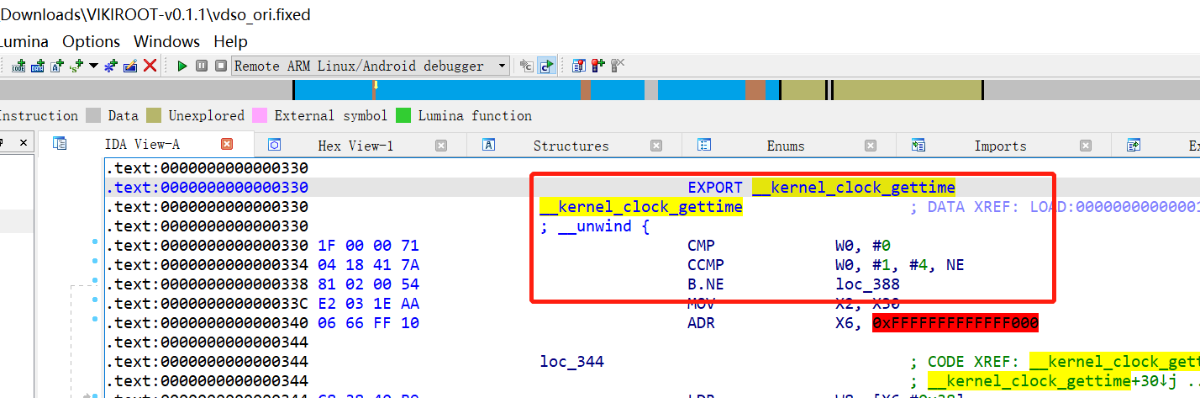
Task: Click the add breakpoint red-green icon
Action: pos(598,66)
